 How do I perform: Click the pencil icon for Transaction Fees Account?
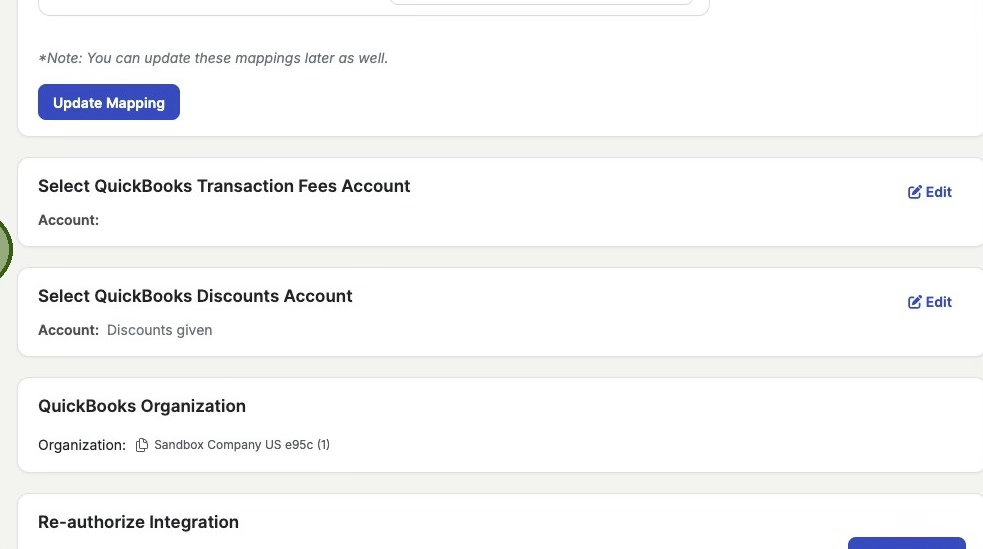[x=914, y=192]
